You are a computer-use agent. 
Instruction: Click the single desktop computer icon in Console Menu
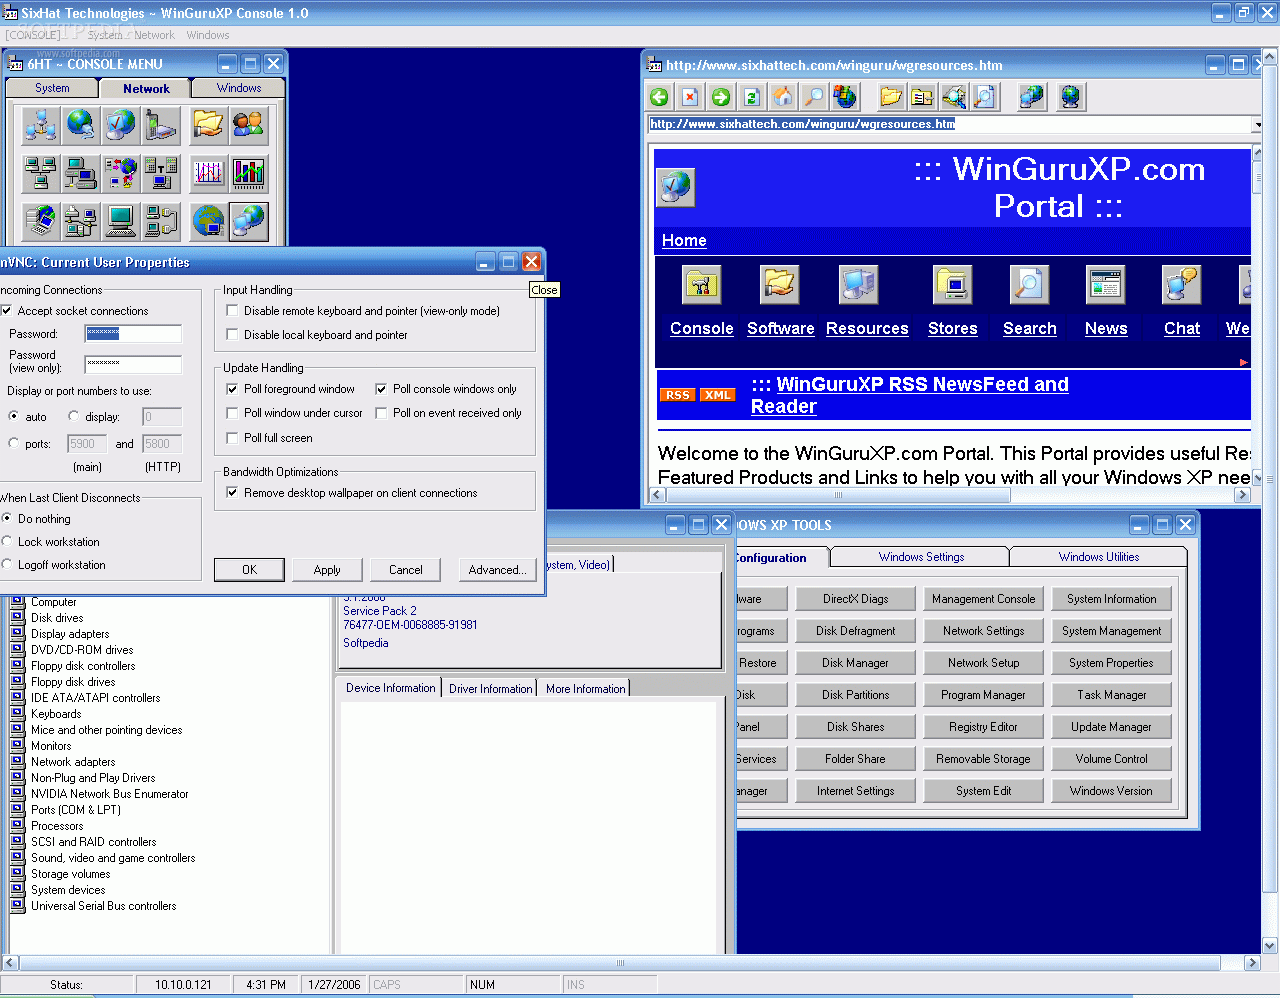[x=120, y=221]
